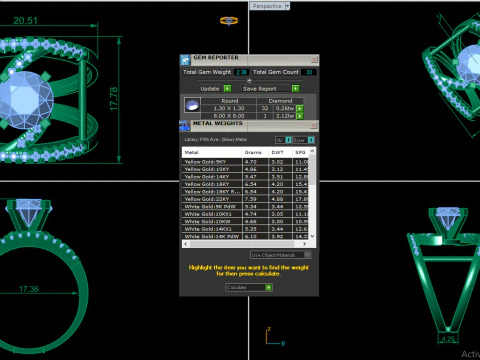Toggle the first cyan switch beside Library
The image size is (480, 360).
(x=289, y=140)
